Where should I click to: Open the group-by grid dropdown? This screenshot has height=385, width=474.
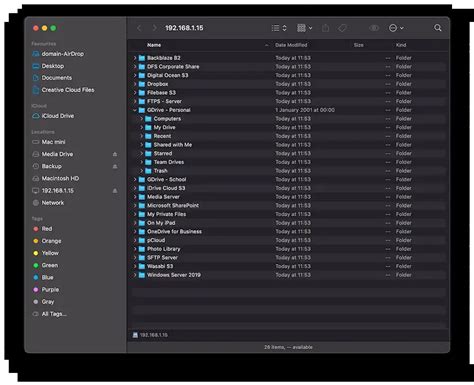click(x=304, y=28)
